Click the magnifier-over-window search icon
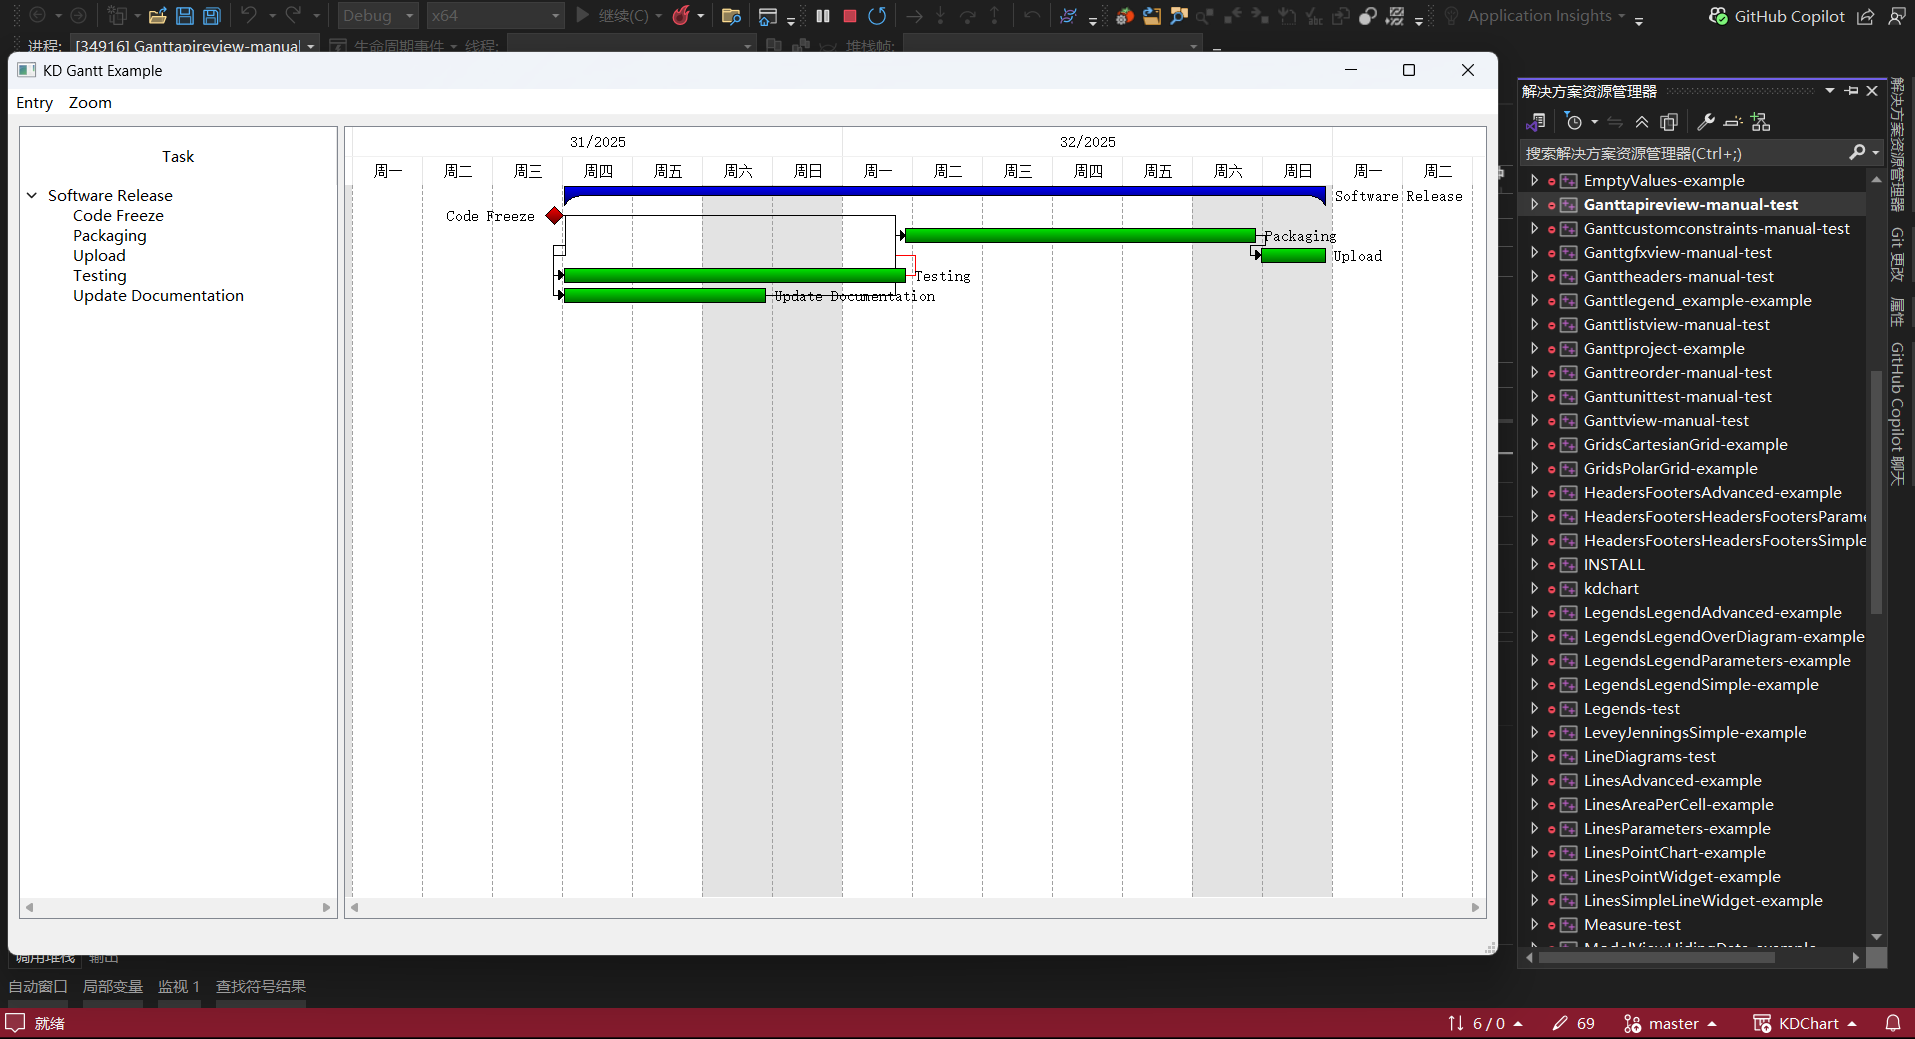The image size is (1915, 1039). coord(1179,16)
